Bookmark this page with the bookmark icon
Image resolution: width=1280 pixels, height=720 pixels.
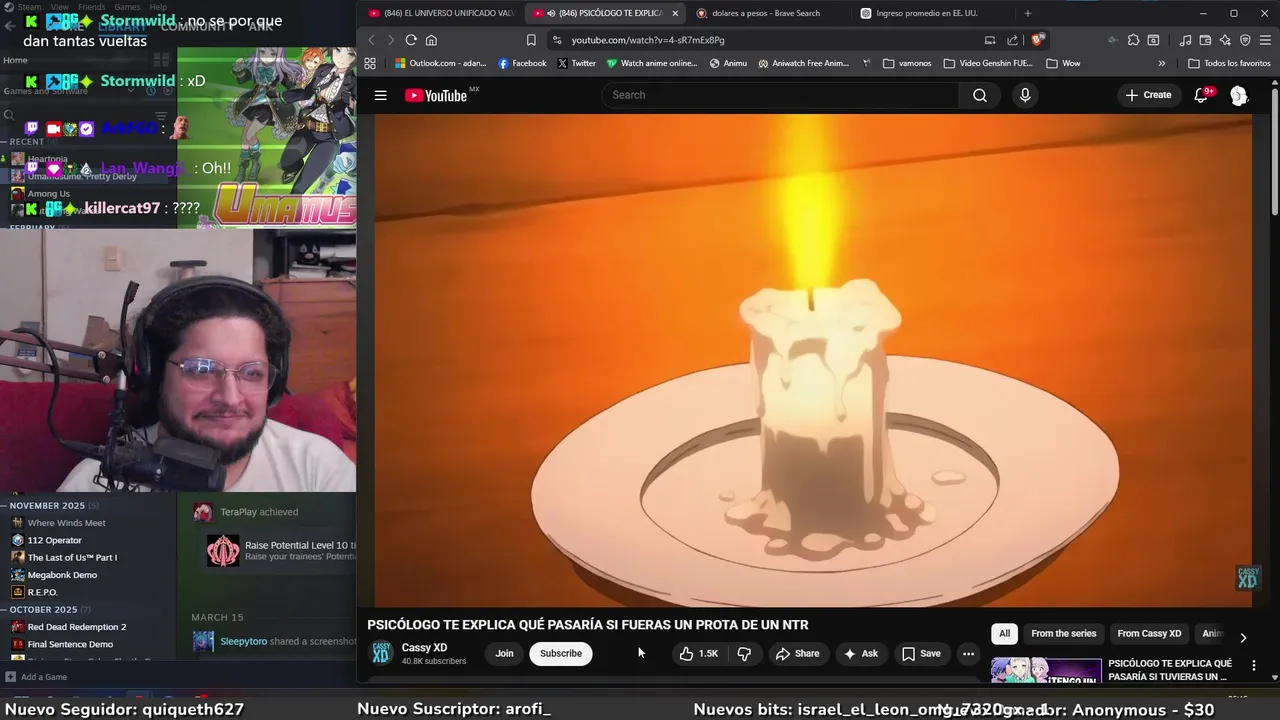click(531, 40)
